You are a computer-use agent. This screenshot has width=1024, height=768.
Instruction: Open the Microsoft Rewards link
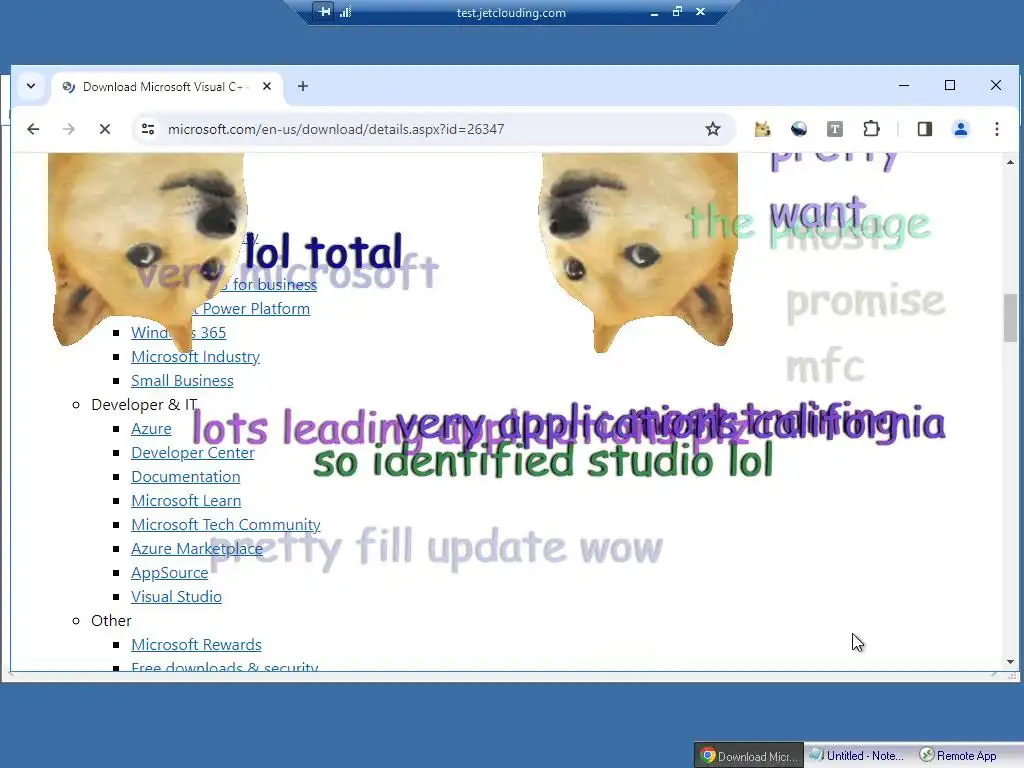pos(196,645)
